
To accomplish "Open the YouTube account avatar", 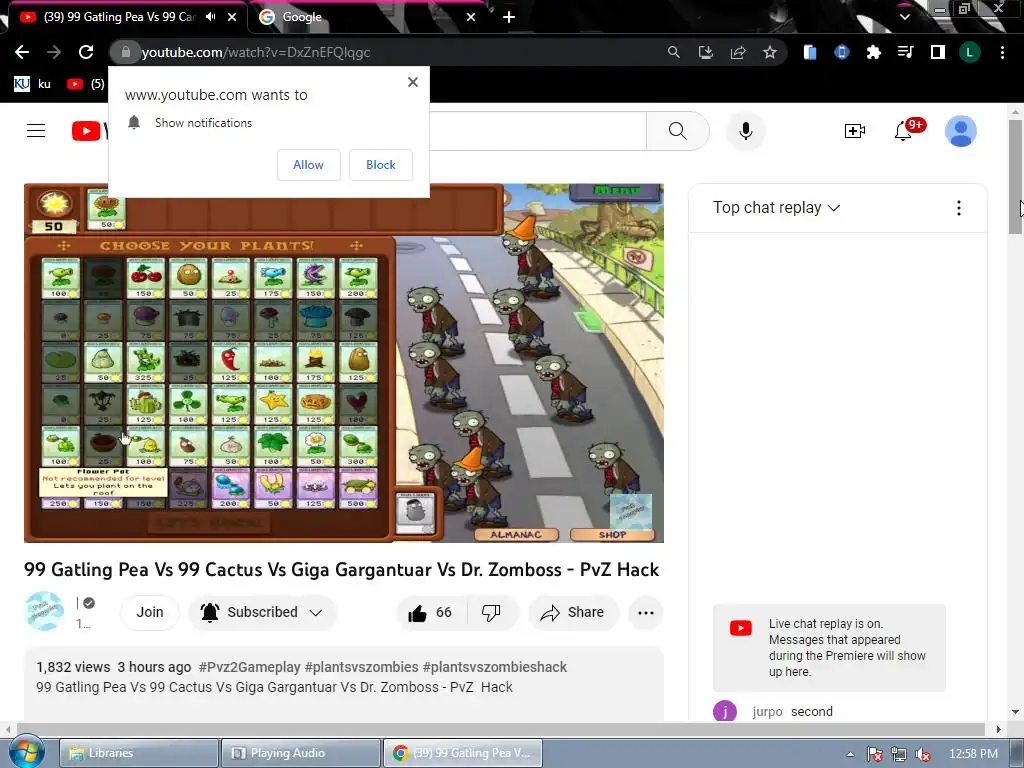I will click(x=961, y=131).
